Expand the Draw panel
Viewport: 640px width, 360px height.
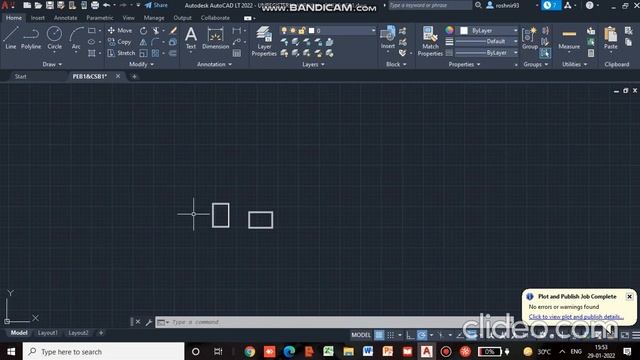coord(52,64)
